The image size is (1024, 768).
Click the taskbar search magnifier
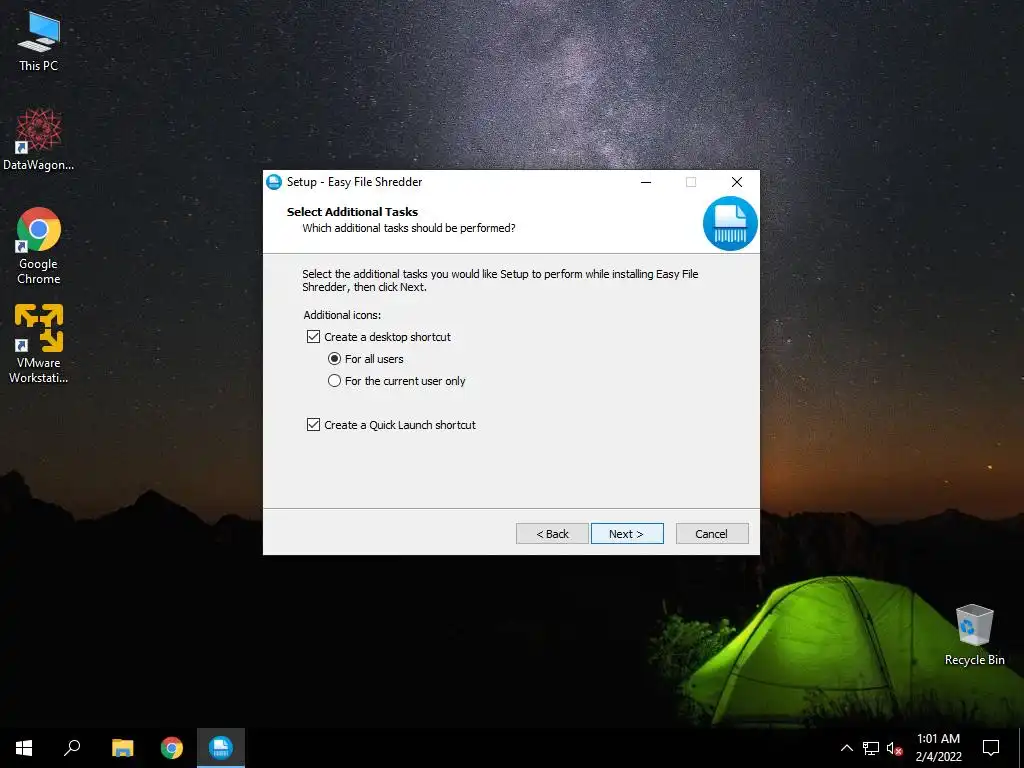[x=72, y=748]
